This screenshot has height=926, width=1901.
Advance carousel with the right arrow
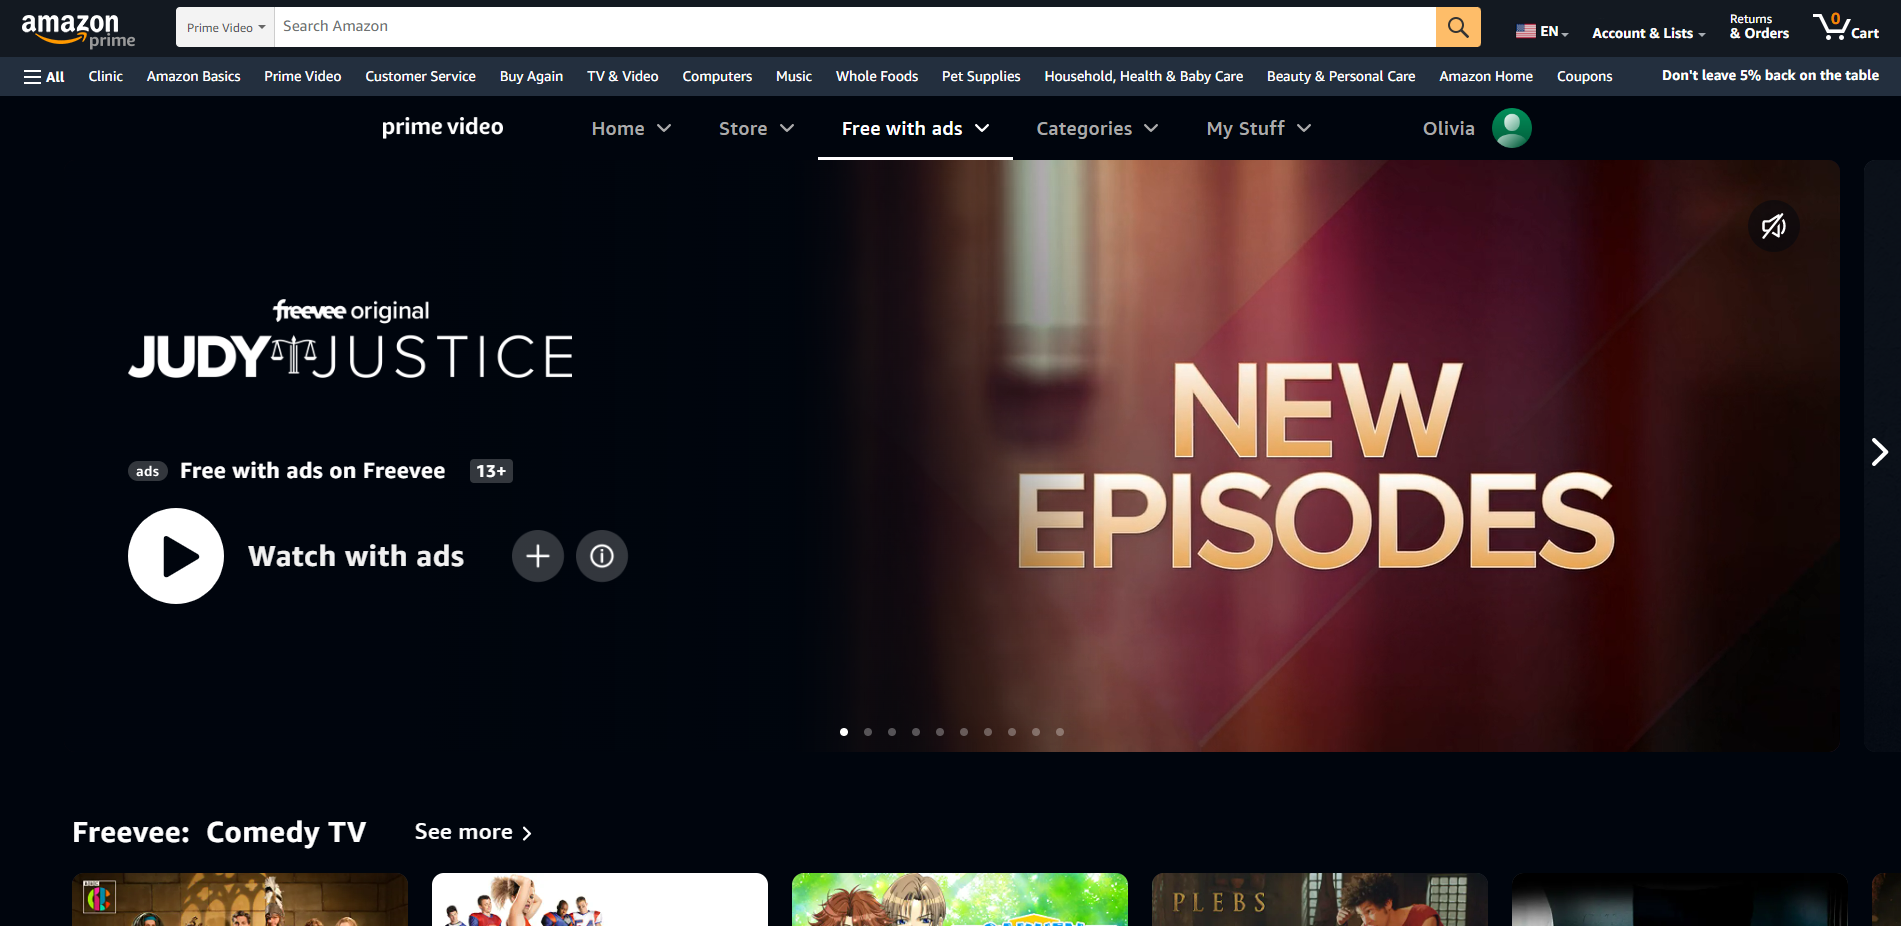coord(1879,452)
